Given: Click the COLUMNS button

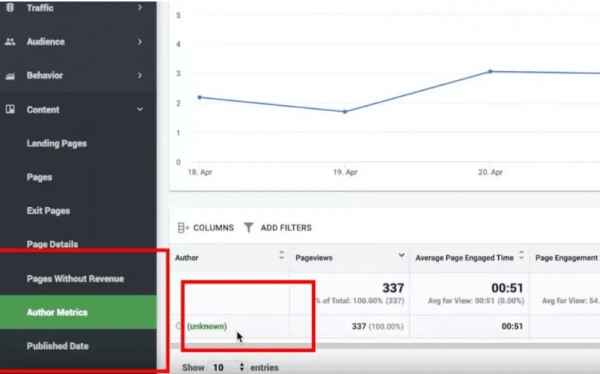Looking at the screenshot, I should [206, 228].
